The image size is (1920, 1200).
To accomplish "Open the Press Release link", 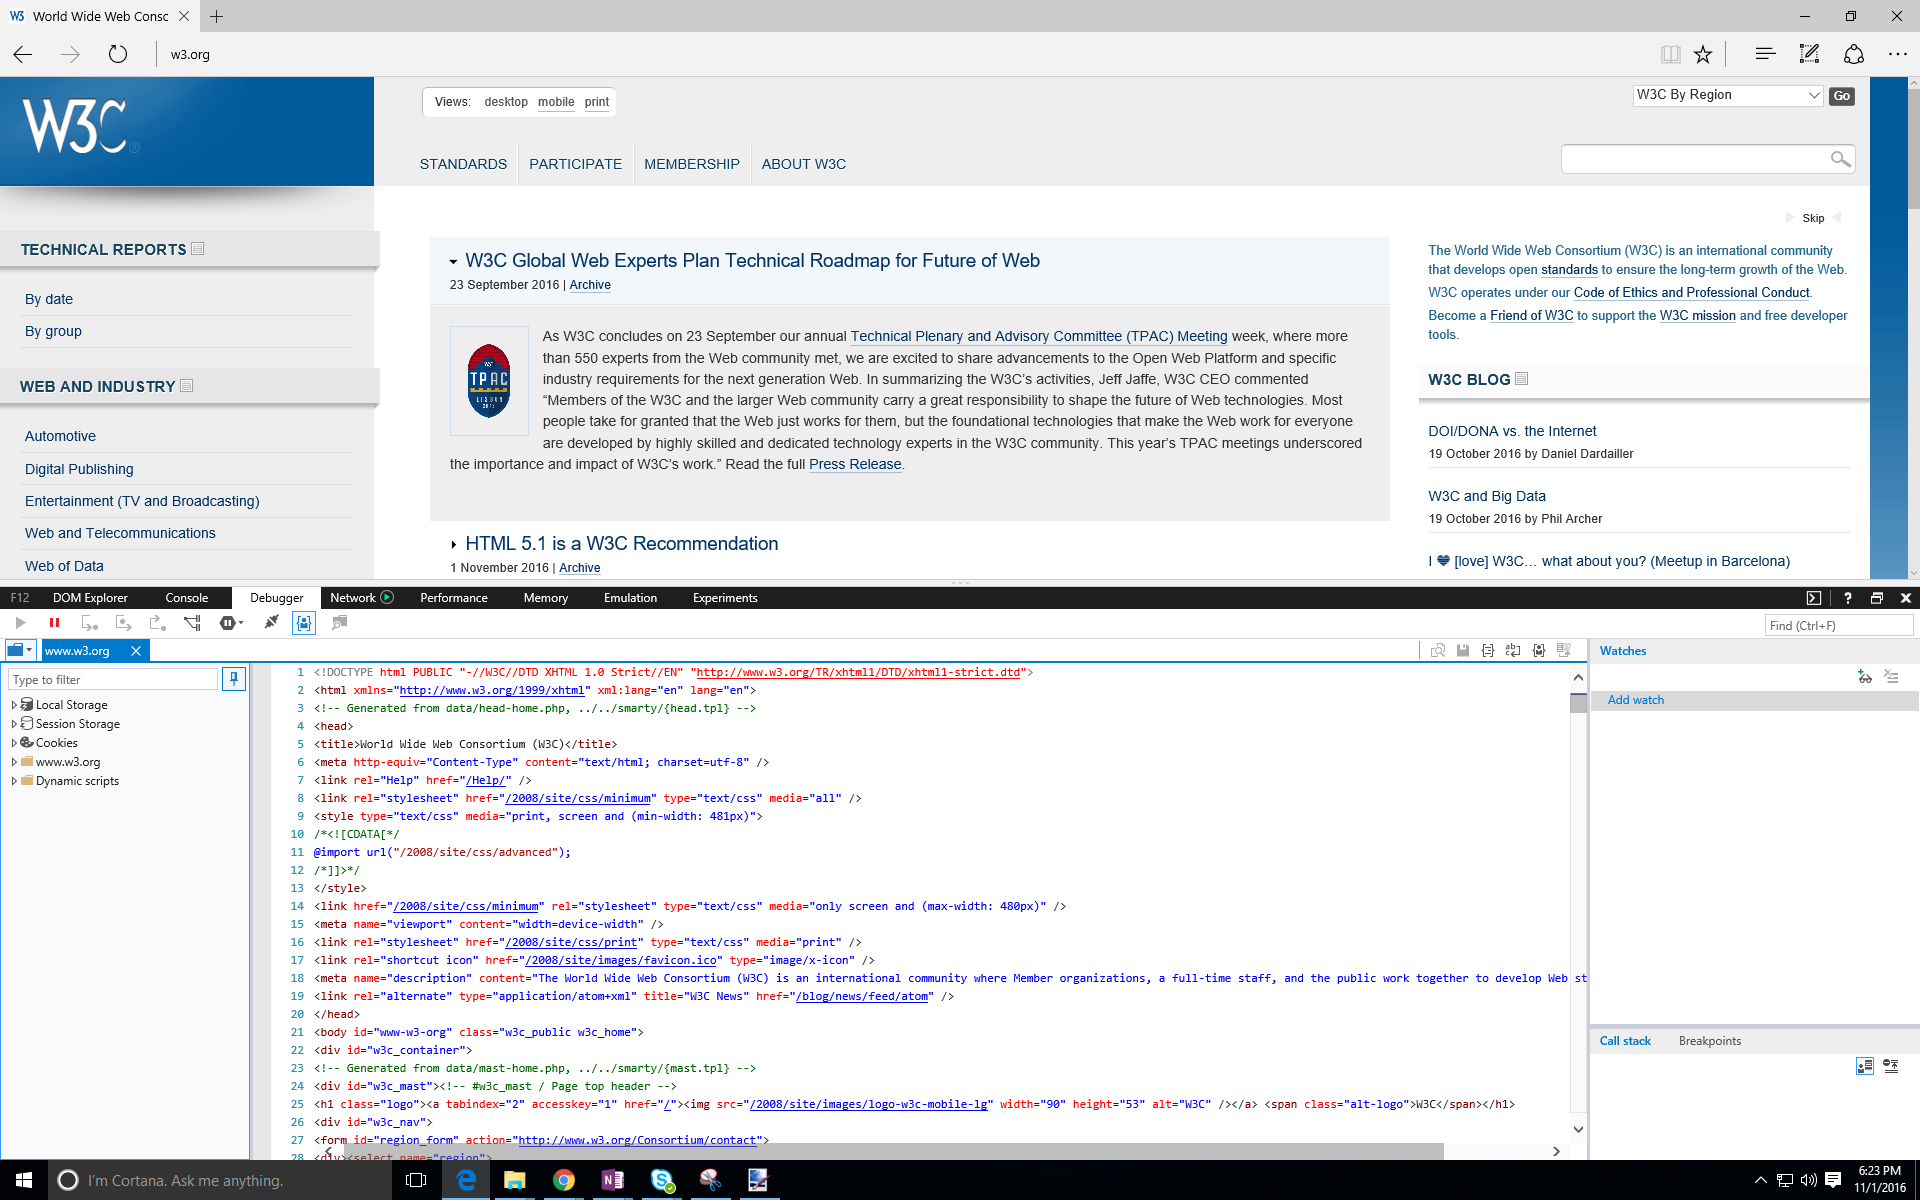I will [855, 464].
